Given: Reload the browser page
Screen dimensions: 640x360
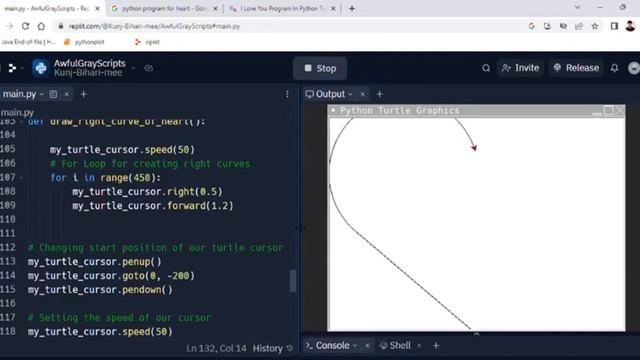Looking at the screenshot, I should [x=25, y=26].
